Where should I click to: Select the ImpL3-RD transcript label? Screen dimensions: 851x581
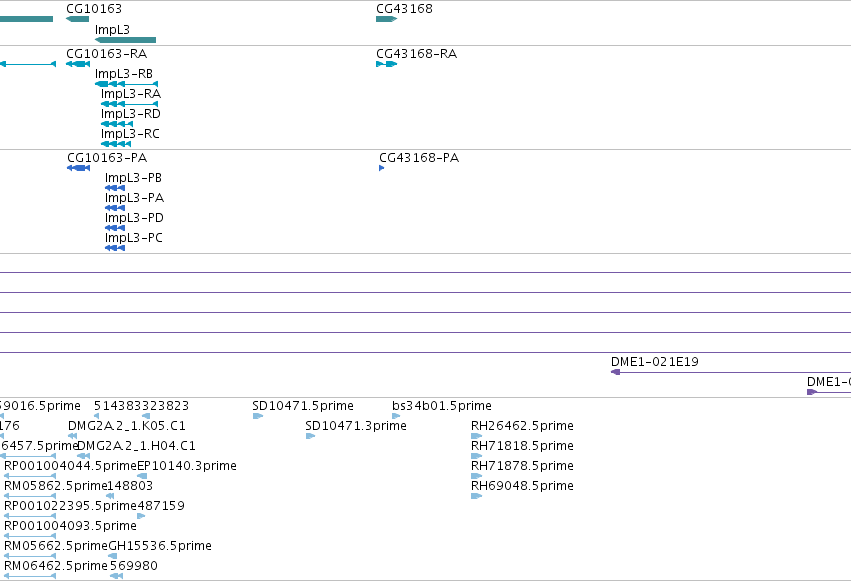[x=131, y=114]
